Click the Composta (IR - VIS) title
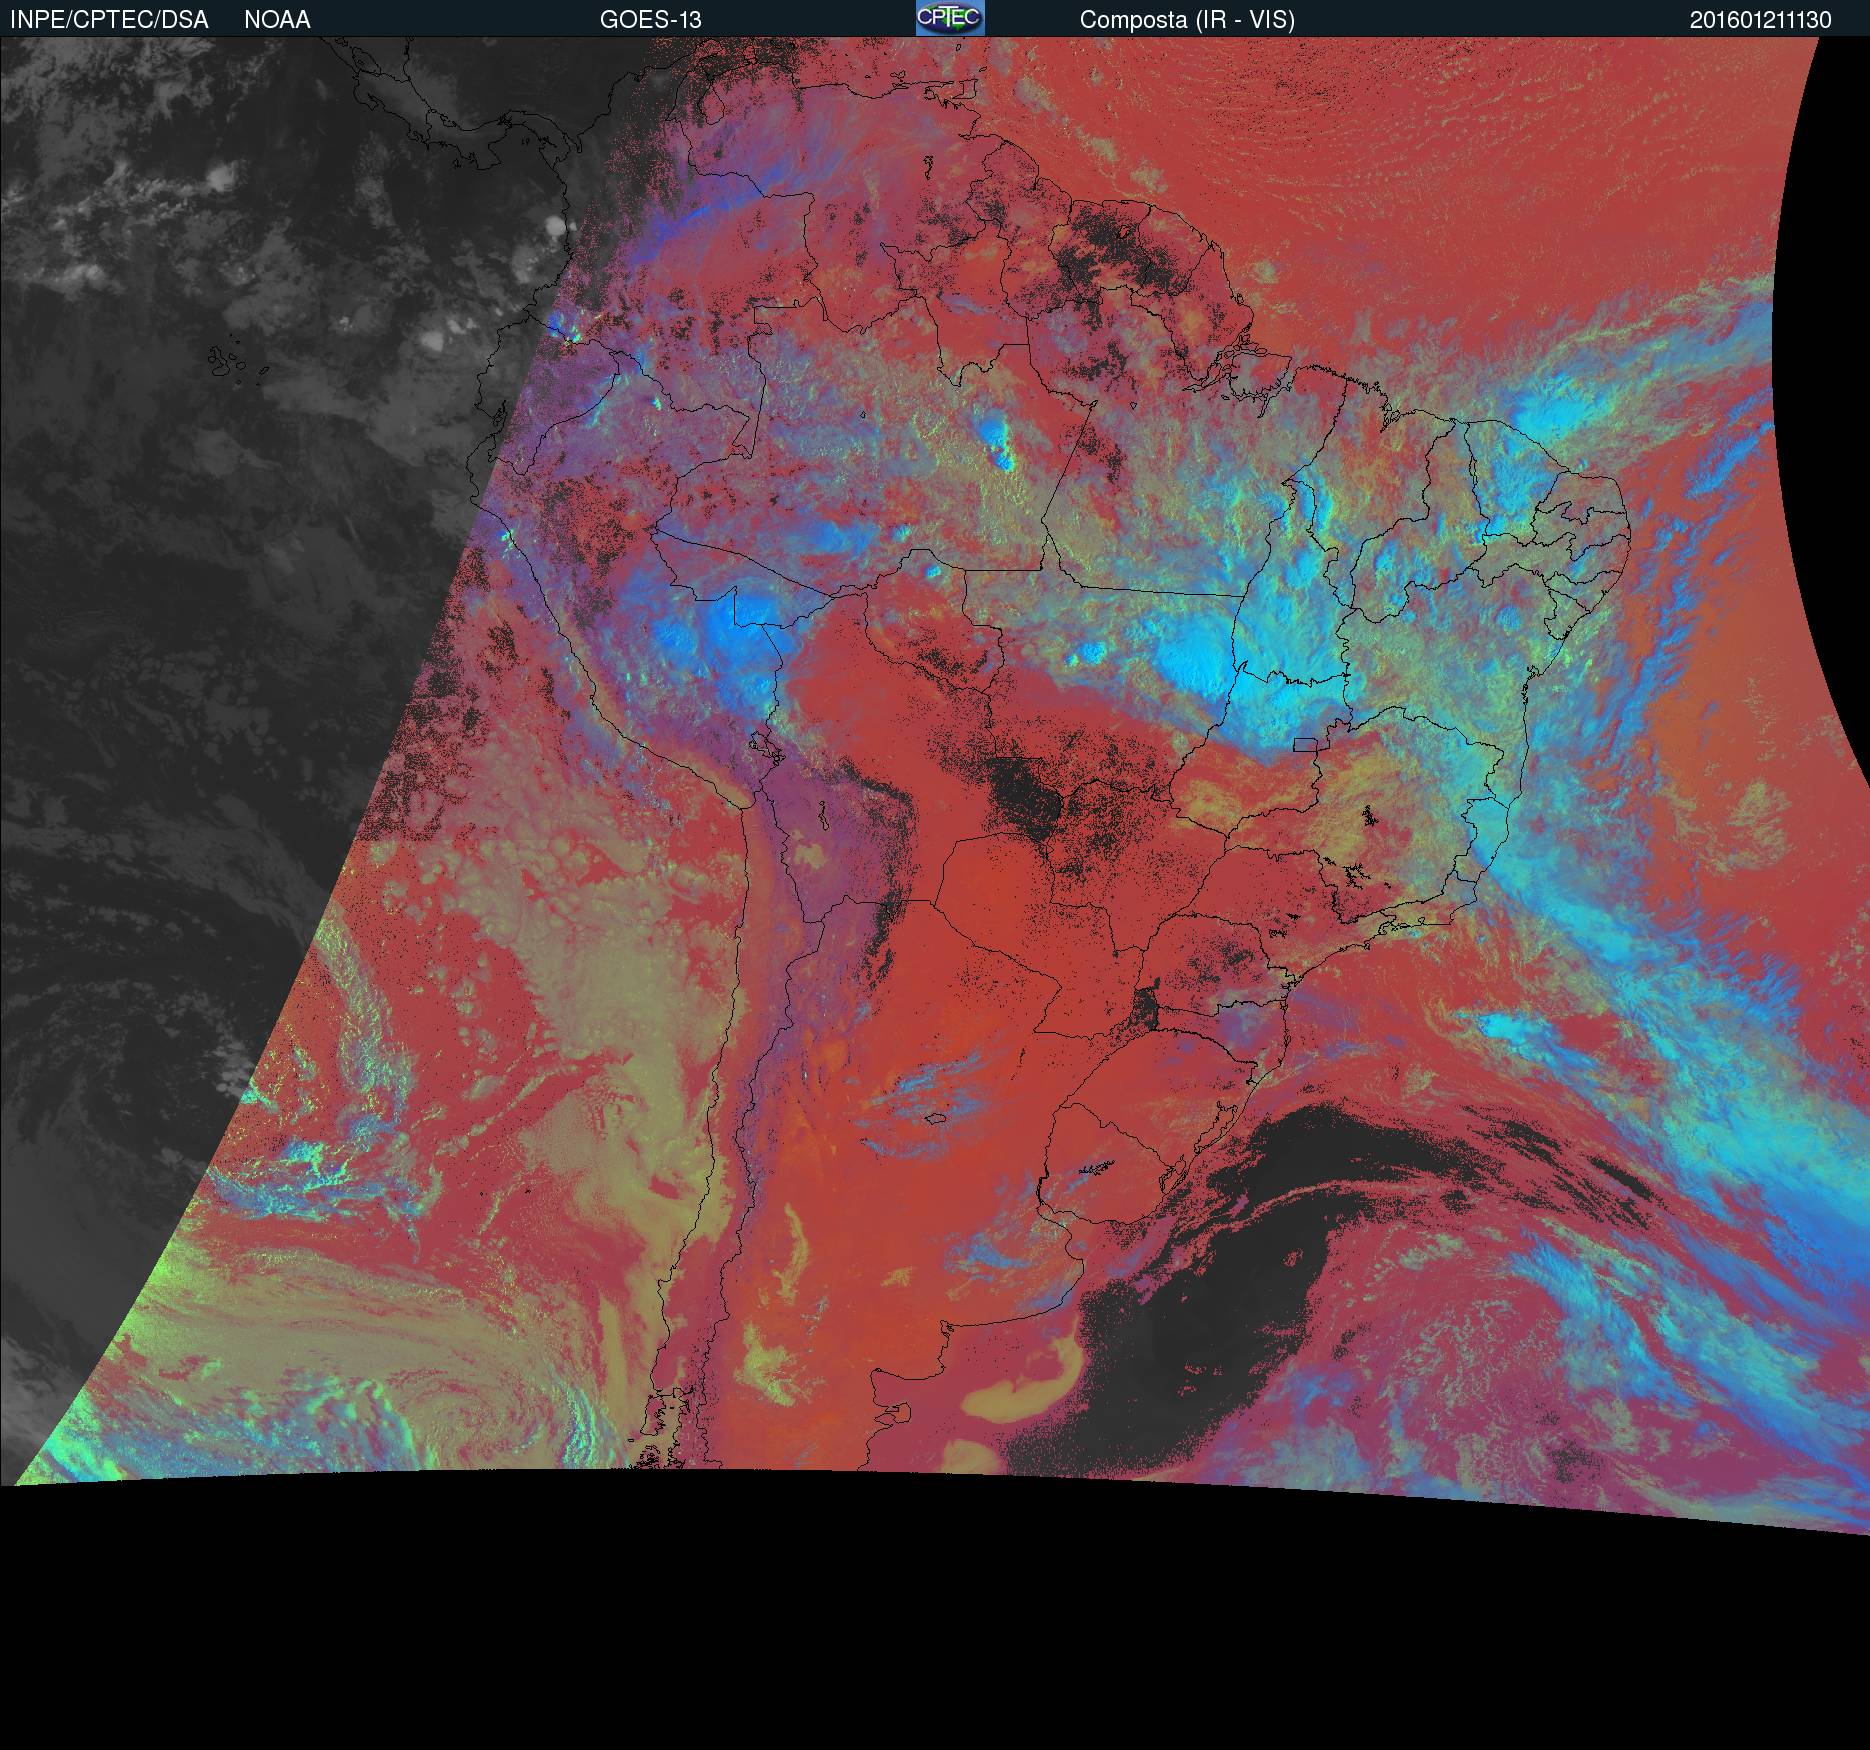This screenshot has width=1870, height=1750. pyautogui.click(x=1187, y=20)
